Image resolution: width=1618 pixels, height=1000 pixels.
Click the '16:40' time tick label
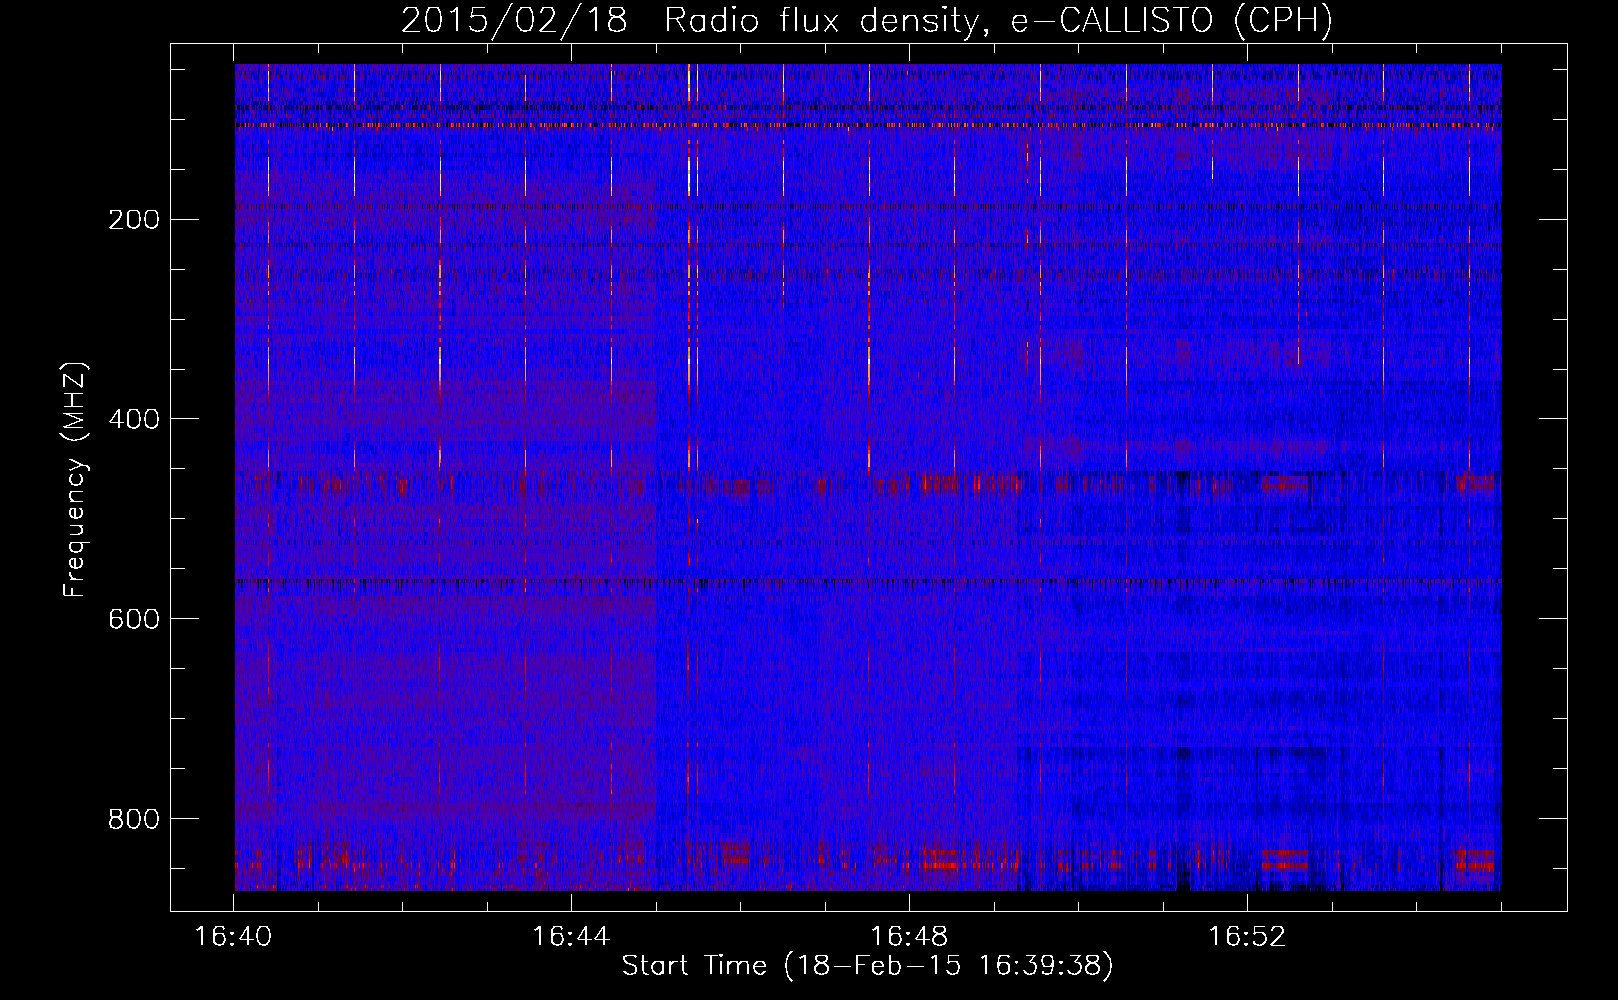coord(233,937)
